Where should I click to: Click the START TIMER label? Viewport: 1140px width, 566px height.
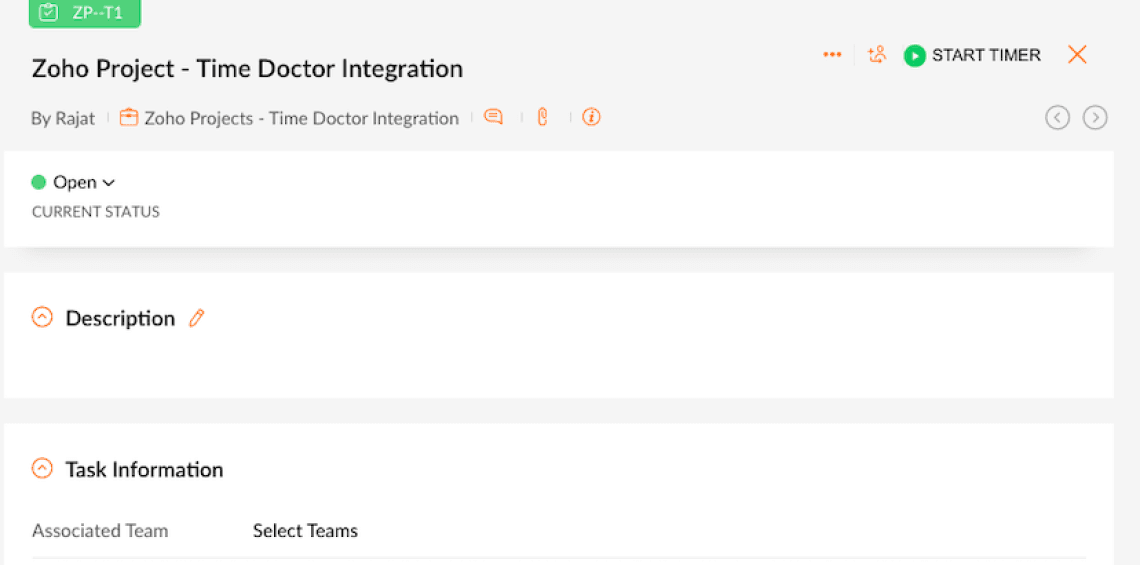tap(986, 55)
